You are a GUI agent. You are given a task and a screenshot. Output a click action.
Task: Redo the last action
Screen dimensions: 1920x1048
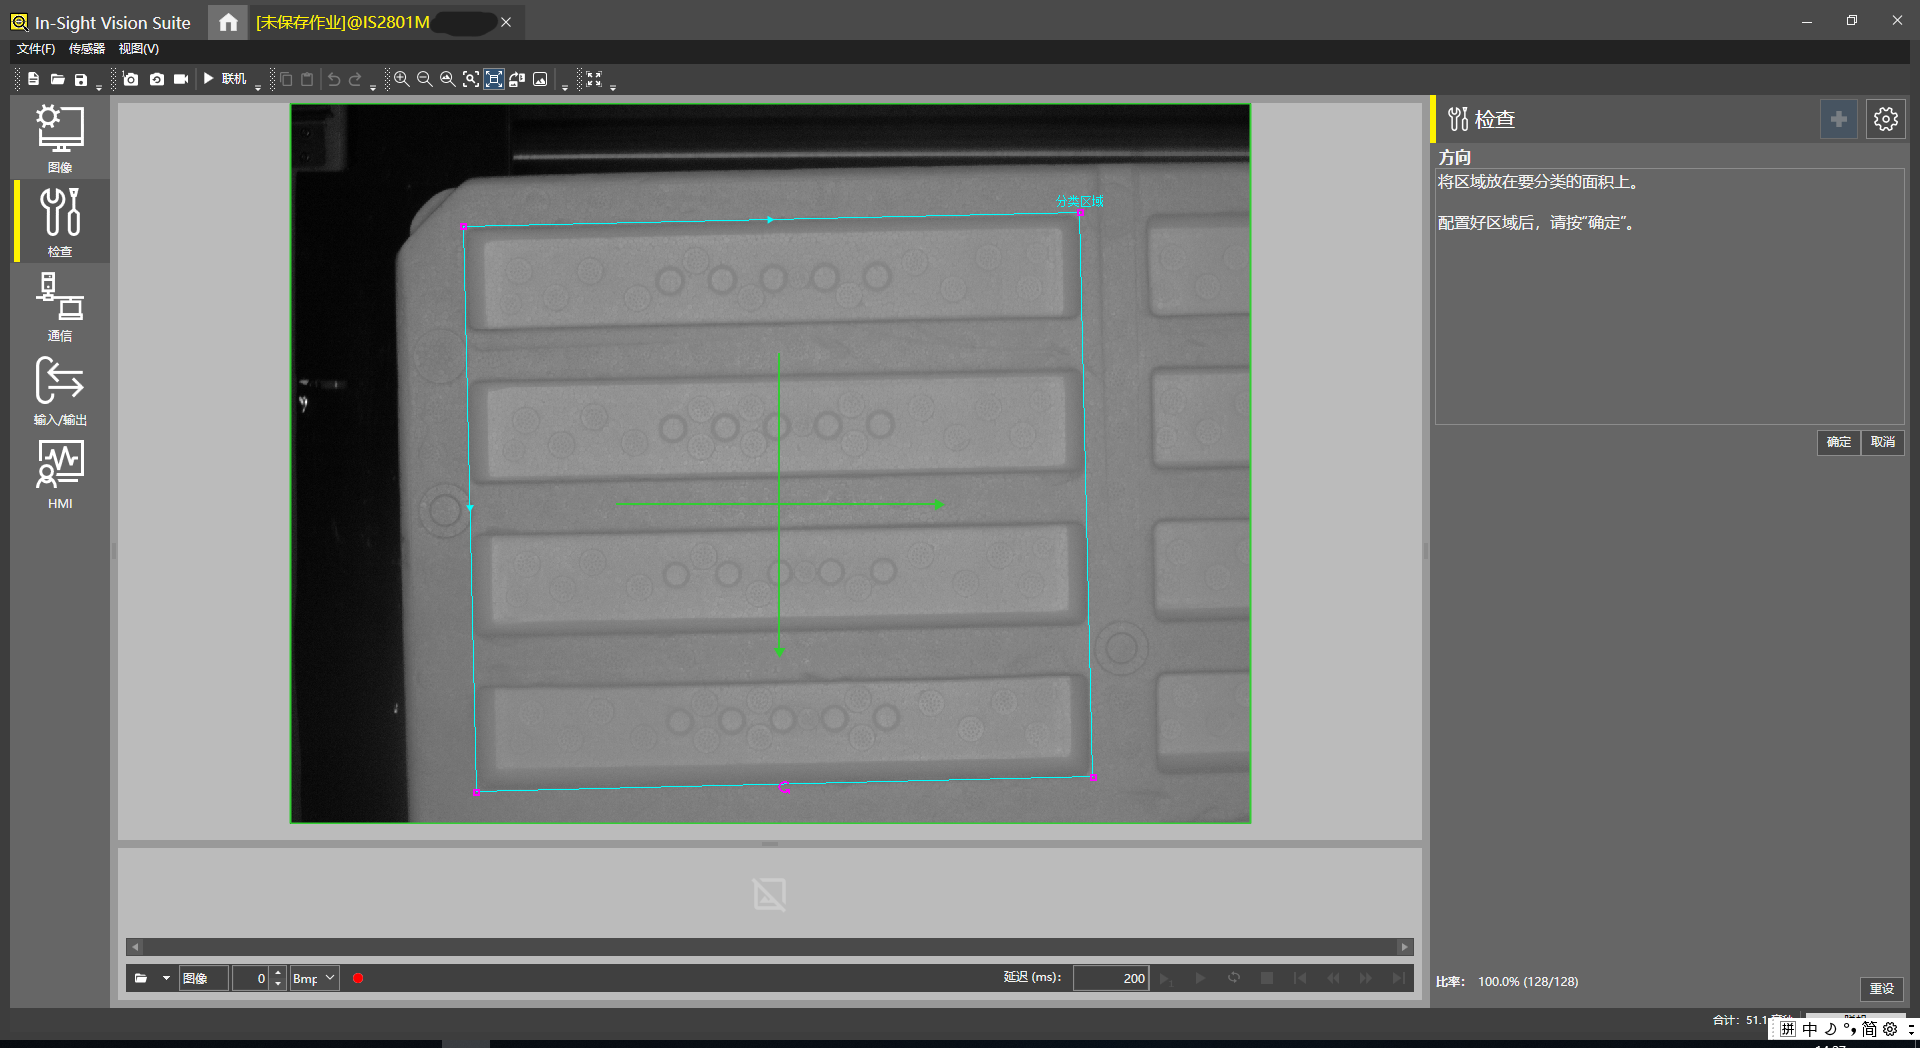(x=355, y=79)
